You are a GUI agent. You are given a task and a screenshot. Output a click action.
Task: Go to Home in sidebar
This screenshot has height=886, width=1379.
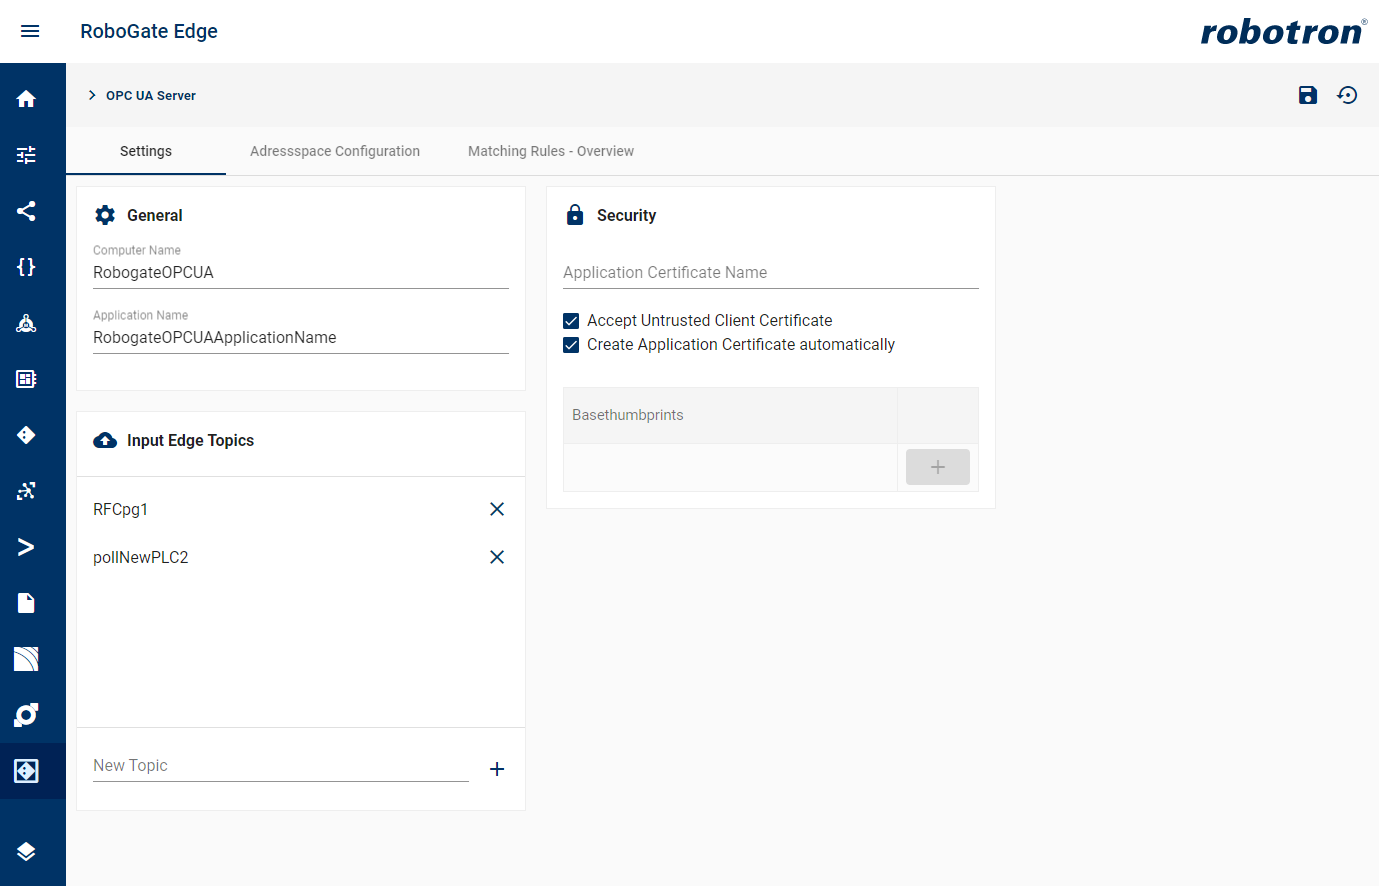[x=26, y=99]
